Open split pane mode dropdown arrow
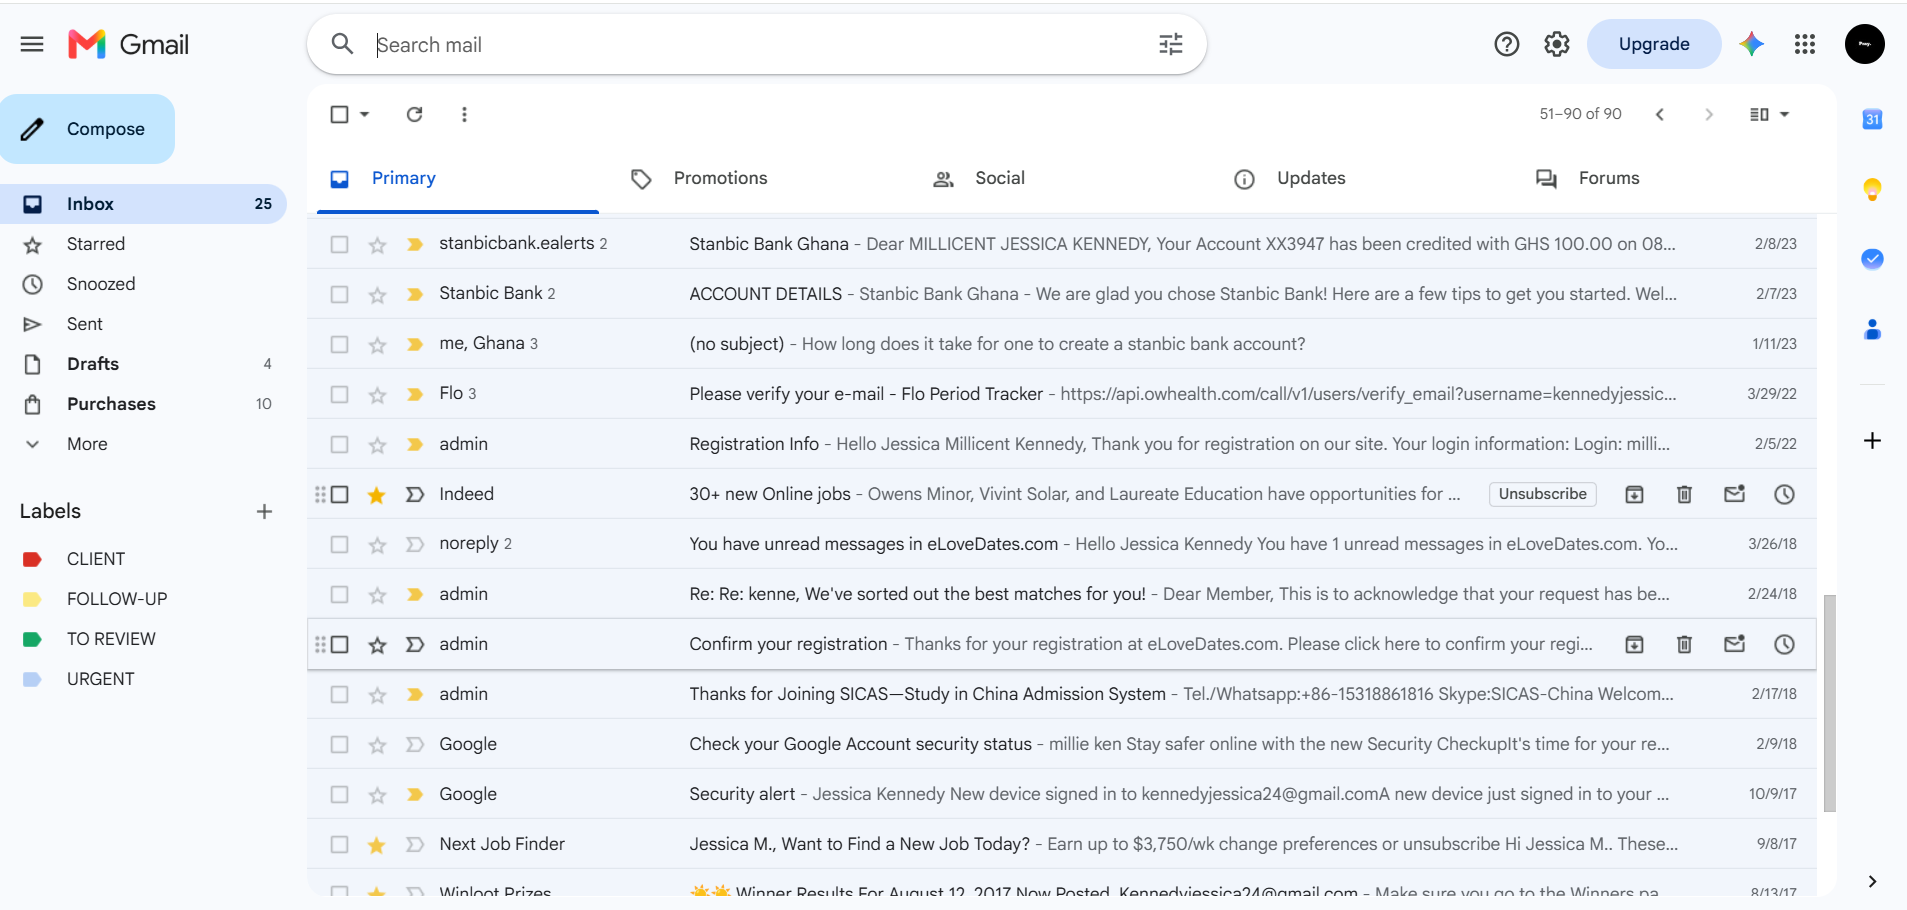 (x=1784, y=114)
